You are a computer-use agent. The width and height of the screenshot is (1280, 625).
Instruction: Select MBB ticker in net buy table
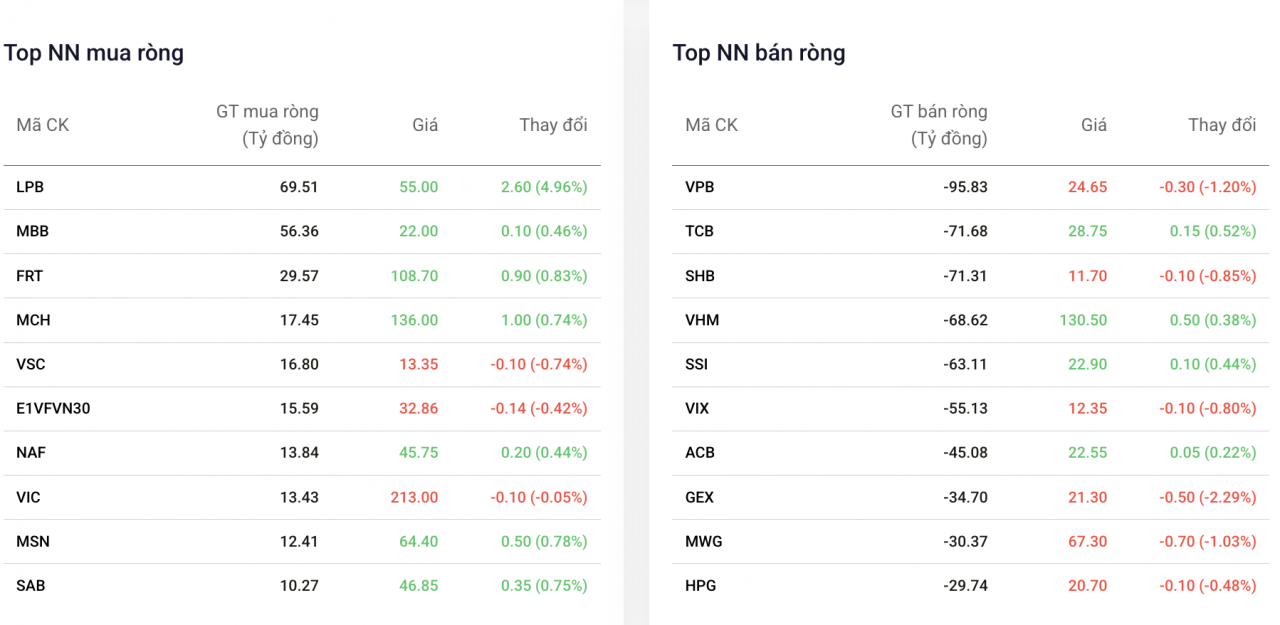[x=32, y=231]
